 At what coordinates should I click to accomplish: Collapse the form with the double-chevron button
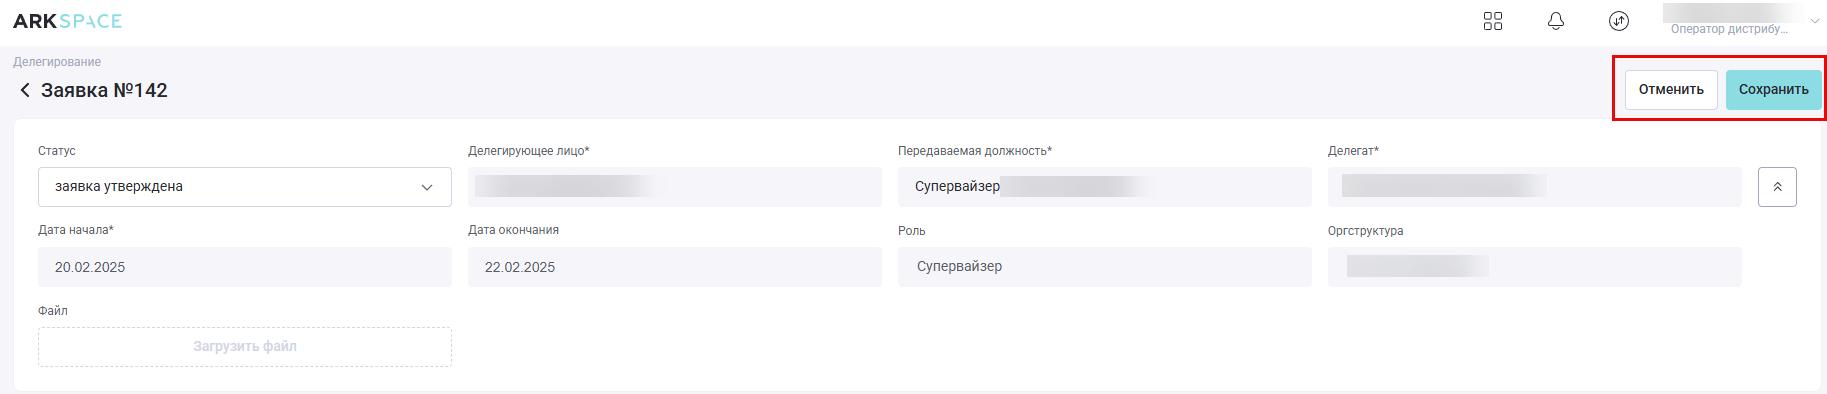pyautogui.click(x=1777, y=187)
